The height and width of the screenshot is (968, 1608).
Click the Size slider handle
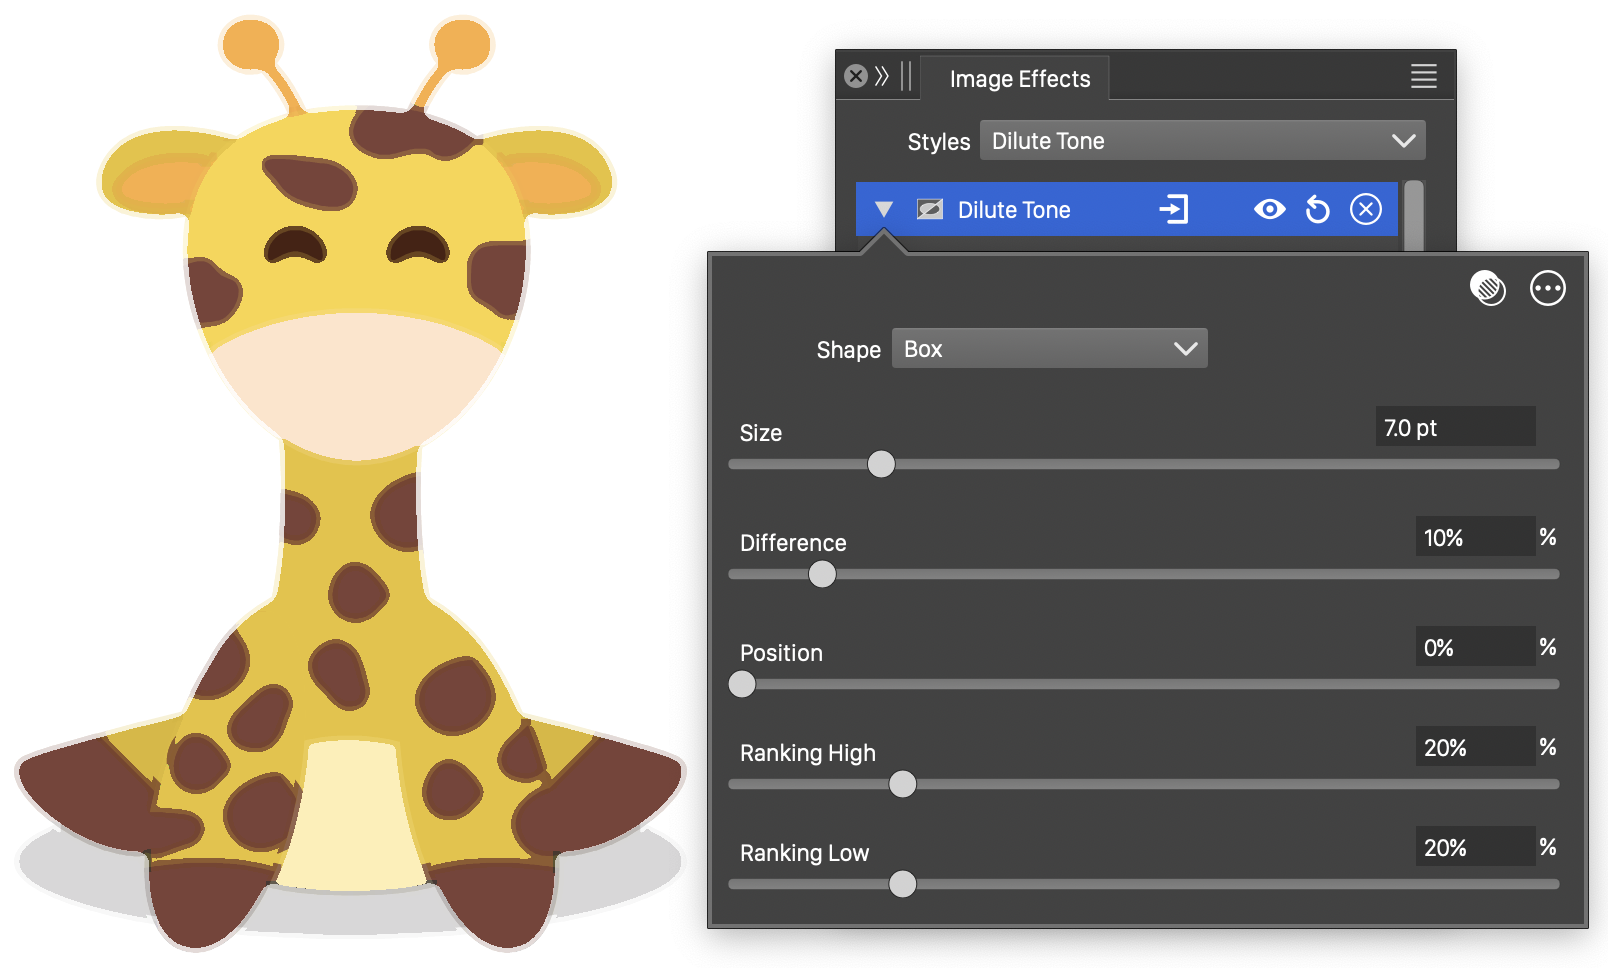(881, 465)
